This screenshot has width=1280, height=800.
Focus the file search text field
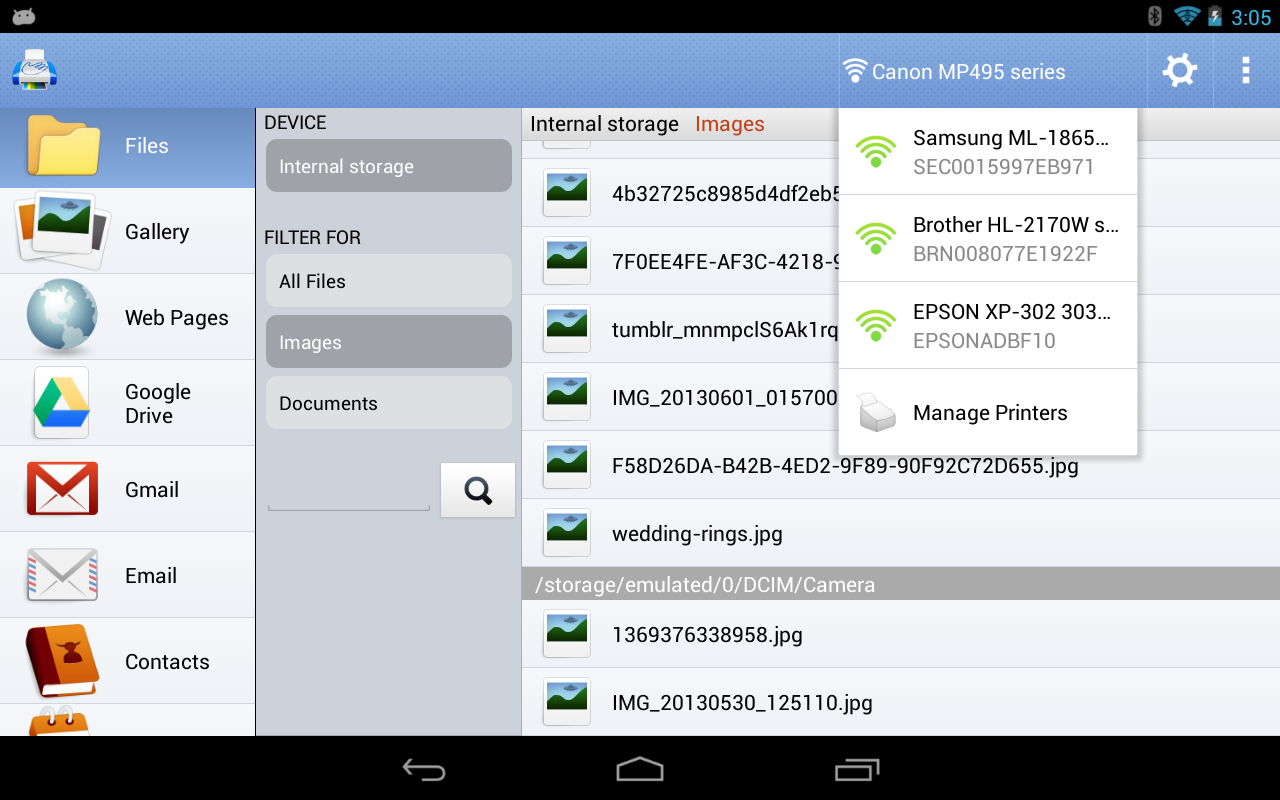(349, 493)
